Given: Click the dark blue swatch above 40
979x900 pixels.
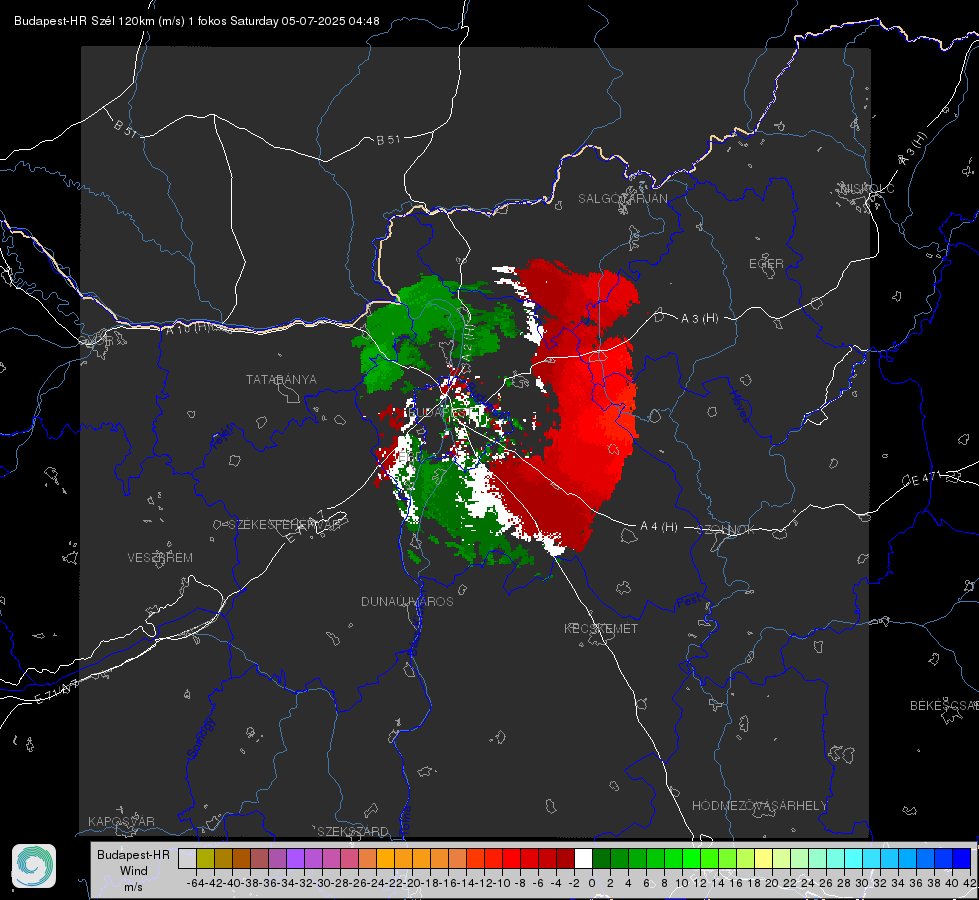Looking at the screenshot, I should 962,858.
